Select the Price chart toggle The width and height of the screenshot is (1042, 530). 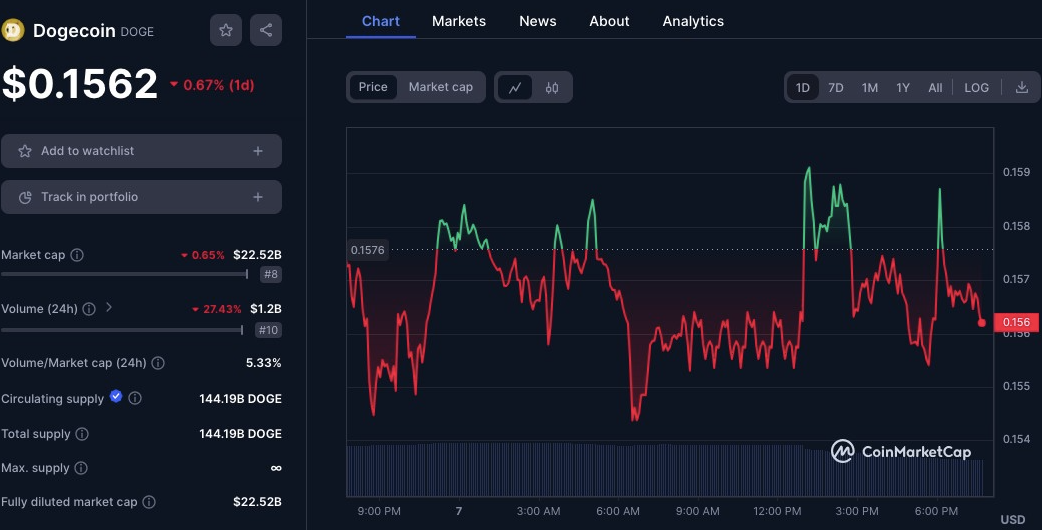pyautogui.click(x=373, y=87)
